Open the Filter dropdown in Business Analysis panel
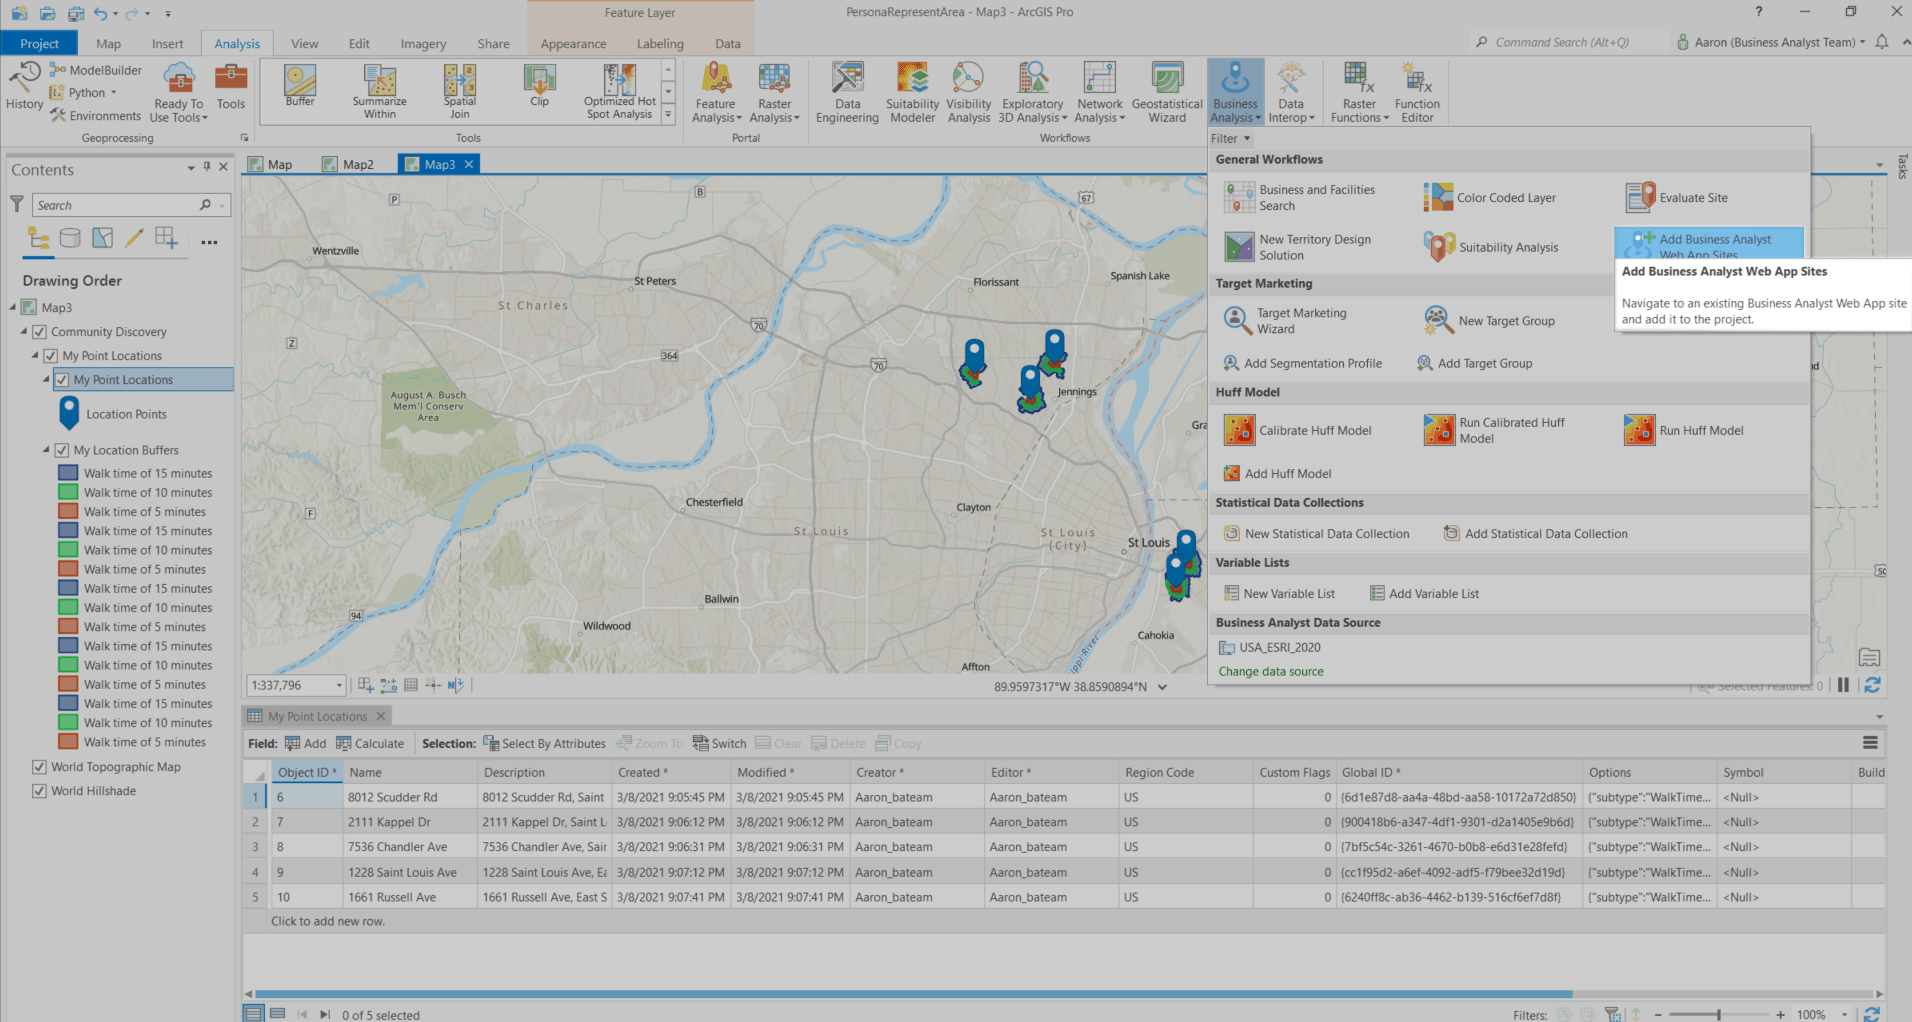This screenshot has width=1912, height=1022. 1231,138
